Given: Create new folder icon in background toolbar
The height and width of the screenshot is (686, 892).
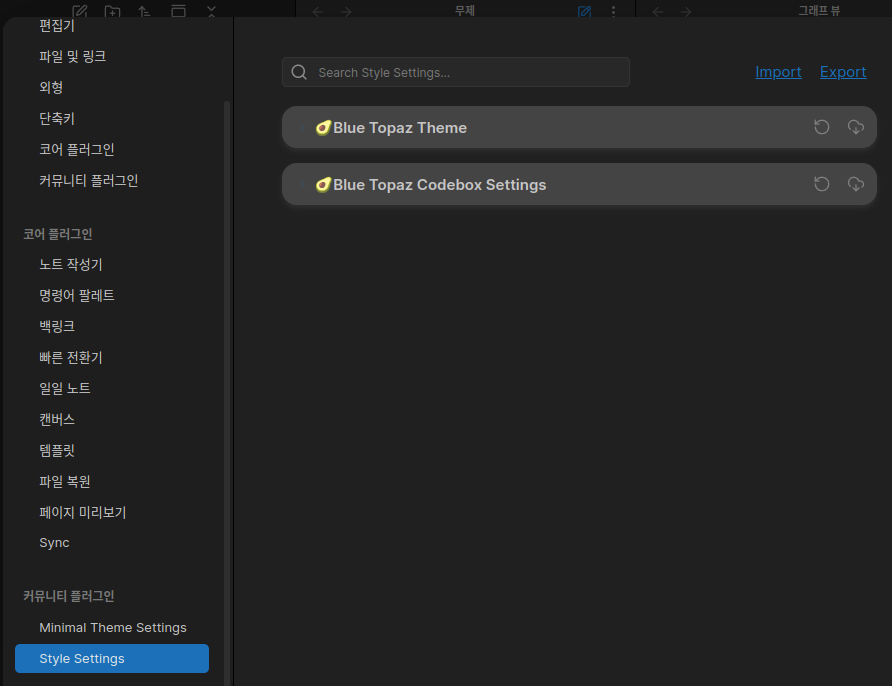Looking at the screenshot, I should click(x=112, y=11).
